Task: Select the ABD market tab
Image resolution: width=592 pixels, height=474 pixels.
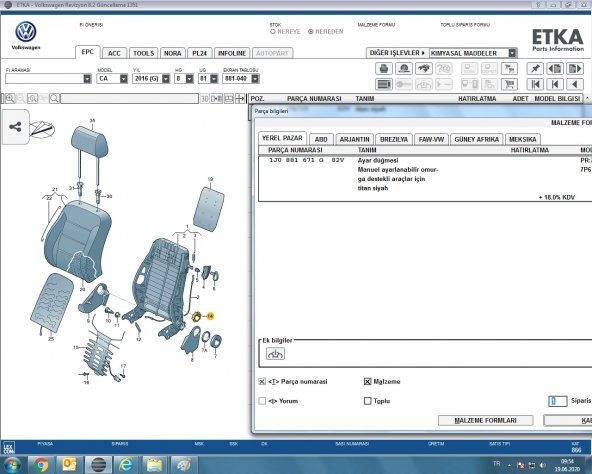Action: (321, 139)
